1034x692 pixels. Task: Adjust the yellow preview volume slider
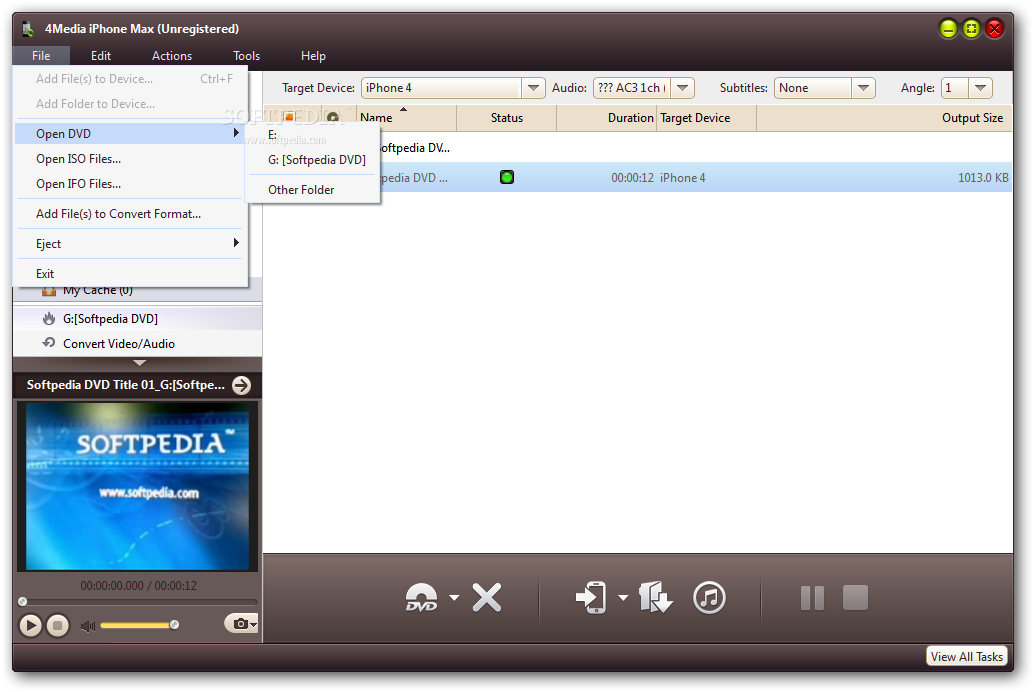[139, 625]
